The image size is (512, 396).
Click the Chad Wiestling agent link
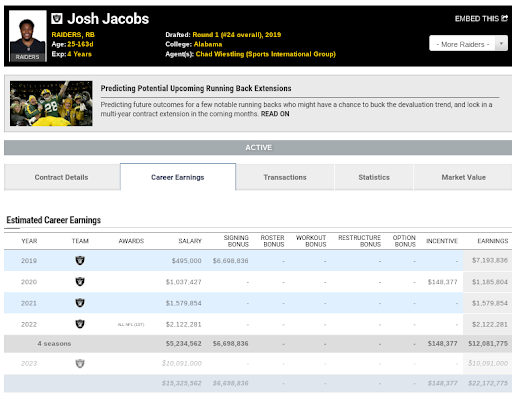click(266, 54)
